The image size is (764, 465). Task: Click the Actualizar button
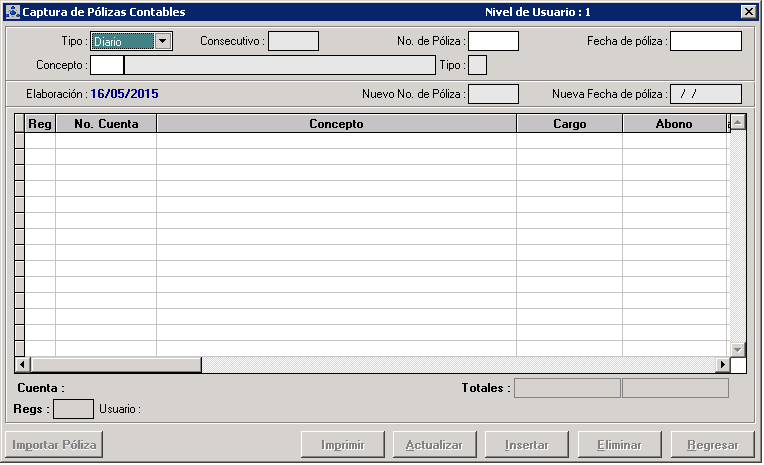click(x=434, y=445)
